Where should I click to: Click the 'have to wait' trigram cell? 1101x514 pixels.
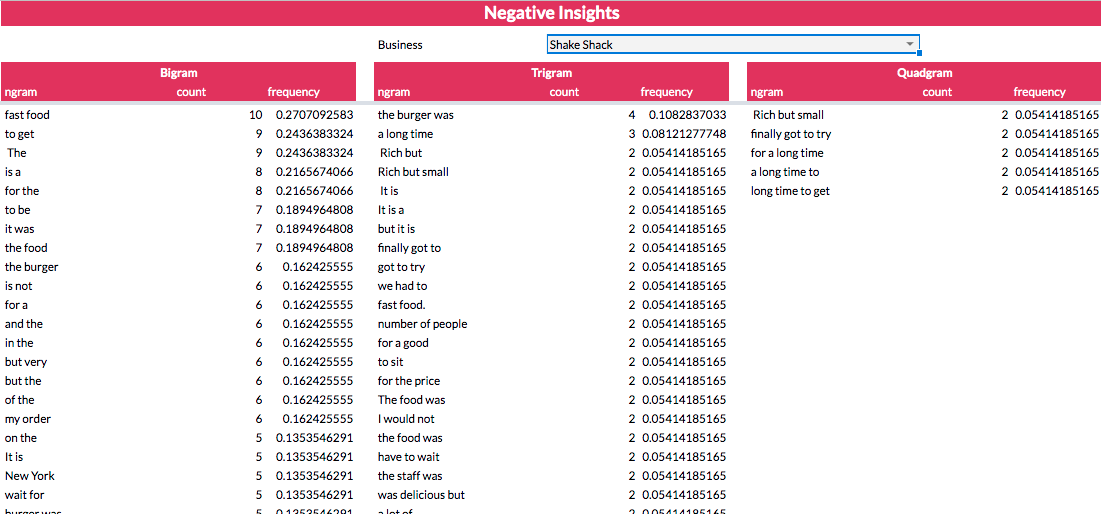click(409, 456)
